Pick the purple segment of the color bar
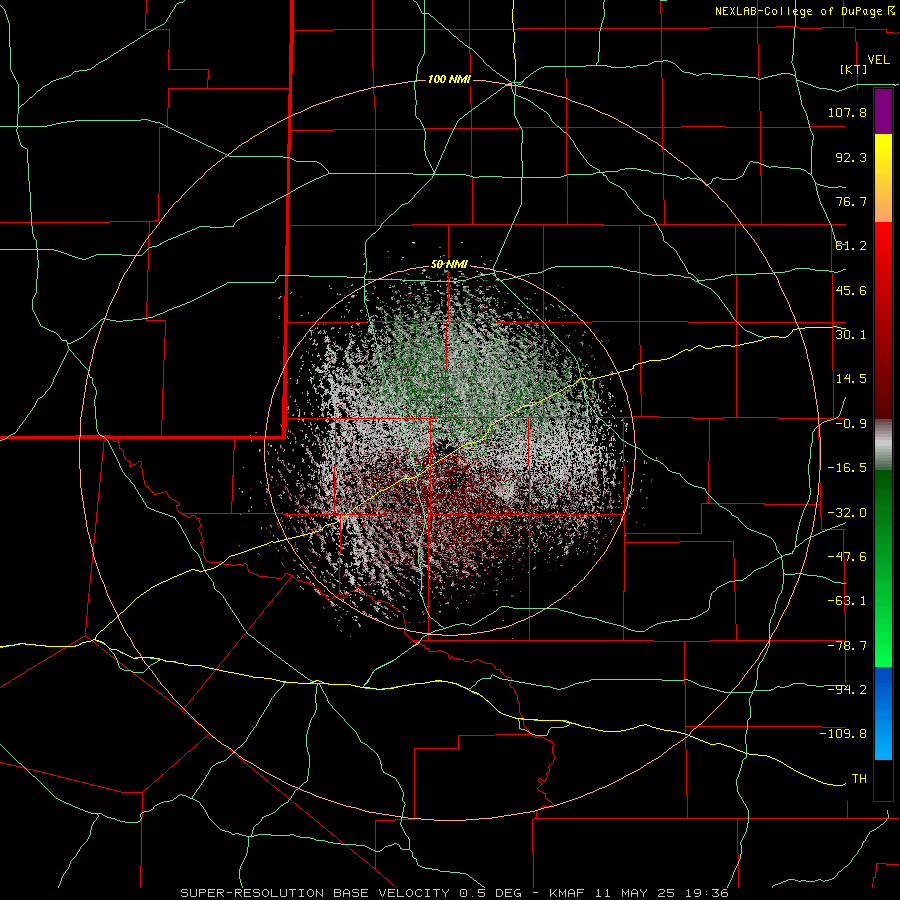 [883, 111]
